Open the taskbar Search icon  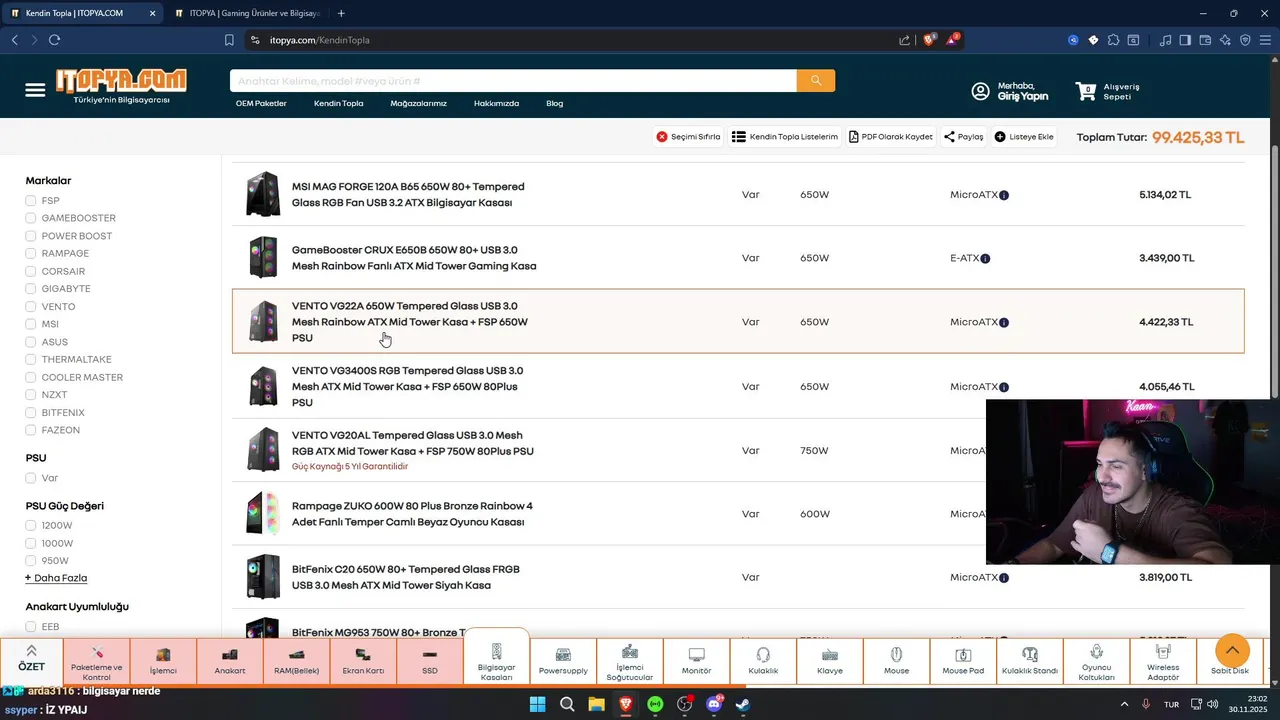tap(567, 704)
